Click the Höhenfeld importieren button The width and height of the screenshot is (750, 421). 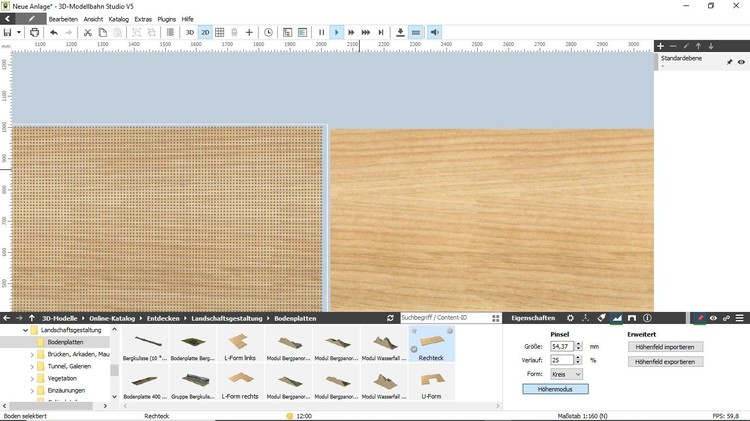coord(665,347)
